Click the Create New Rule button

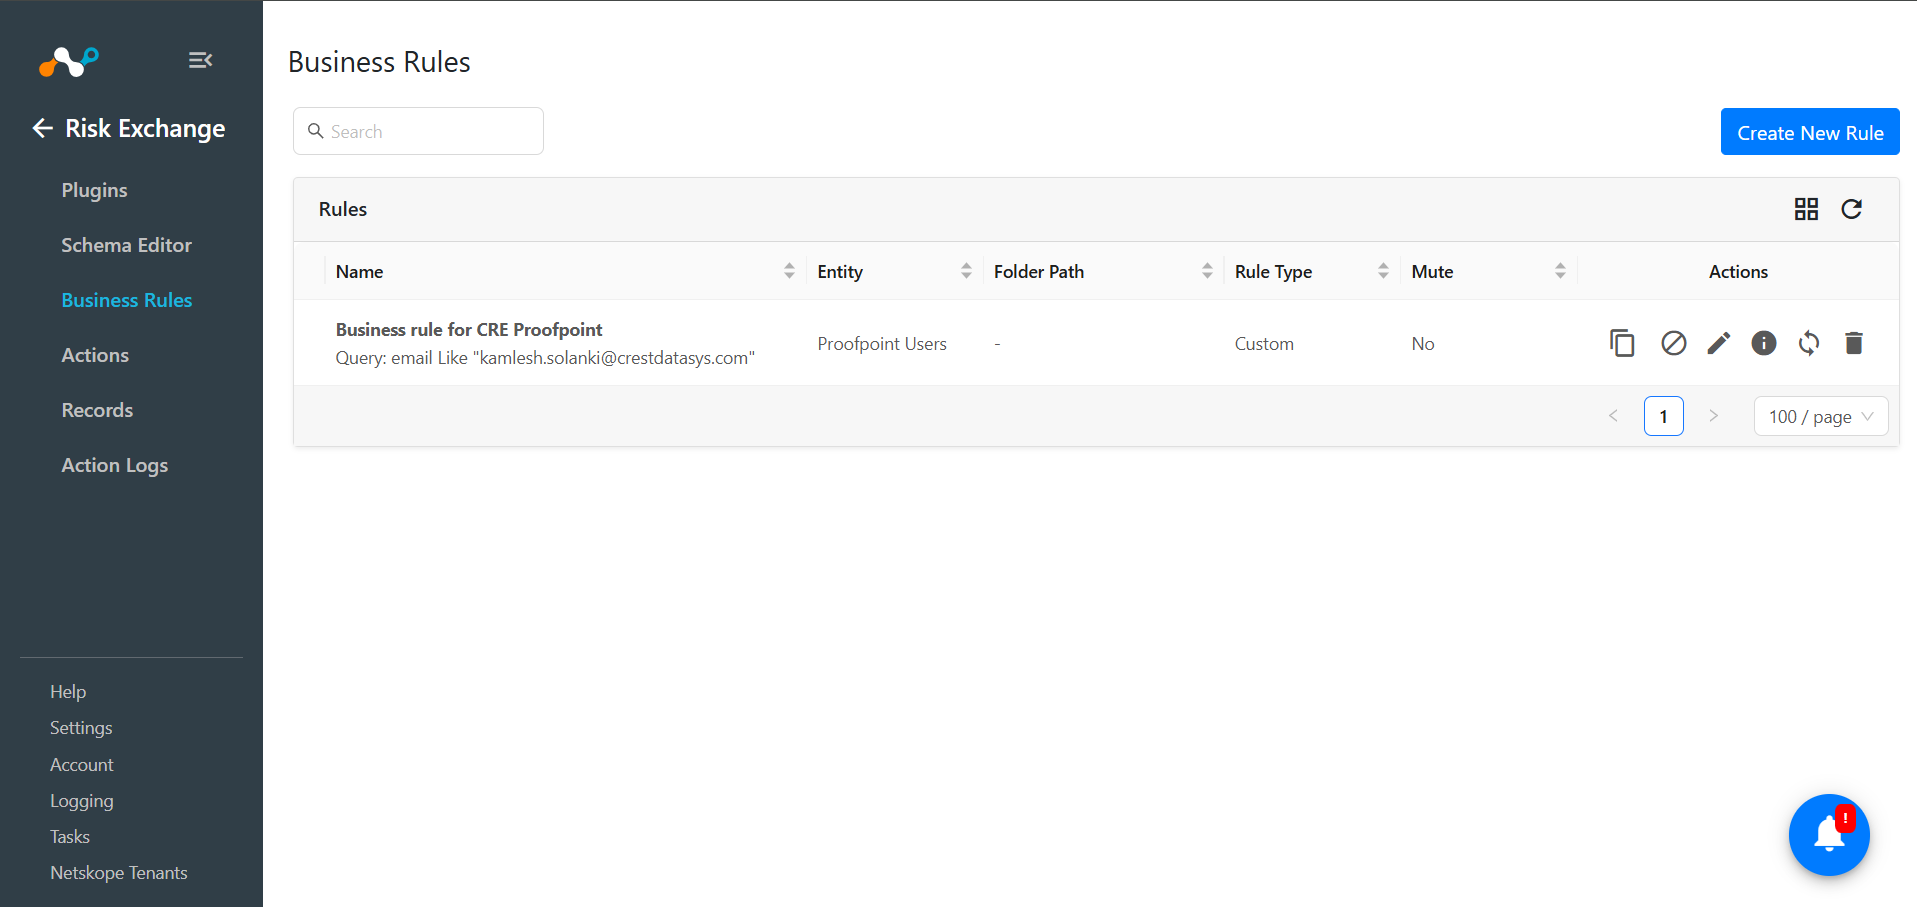click(1810, 132)
